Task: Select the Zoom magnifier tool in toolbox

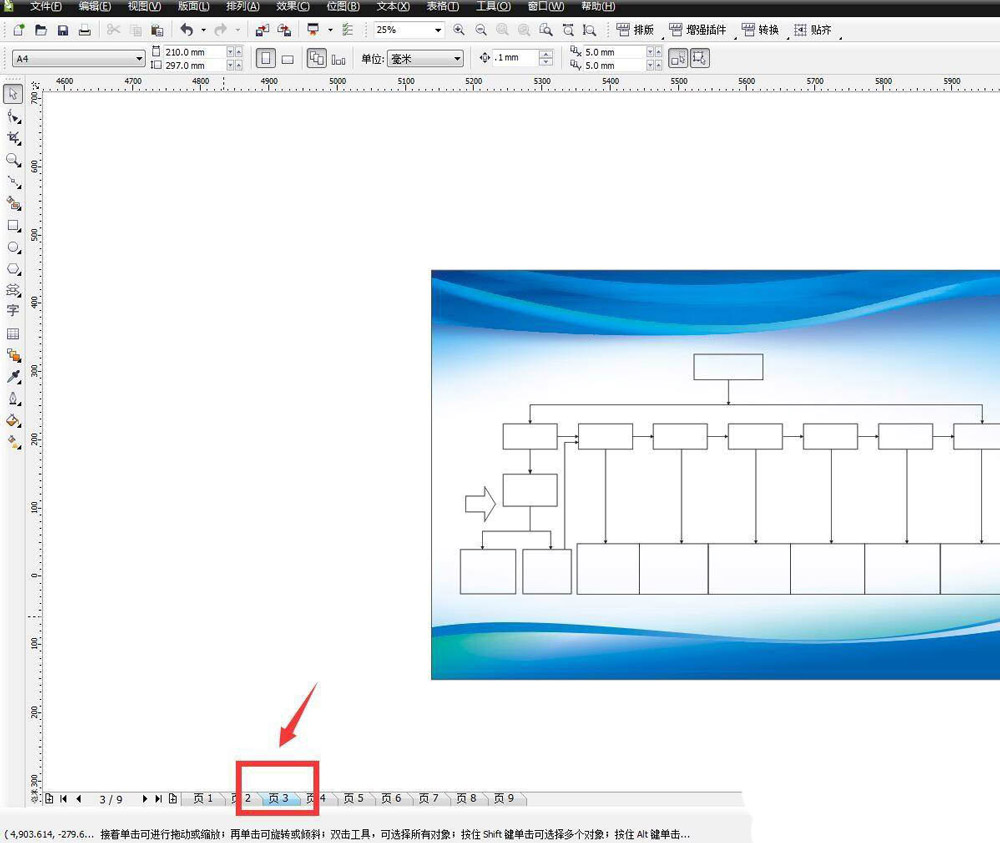Action: click(x=13, y=160)
